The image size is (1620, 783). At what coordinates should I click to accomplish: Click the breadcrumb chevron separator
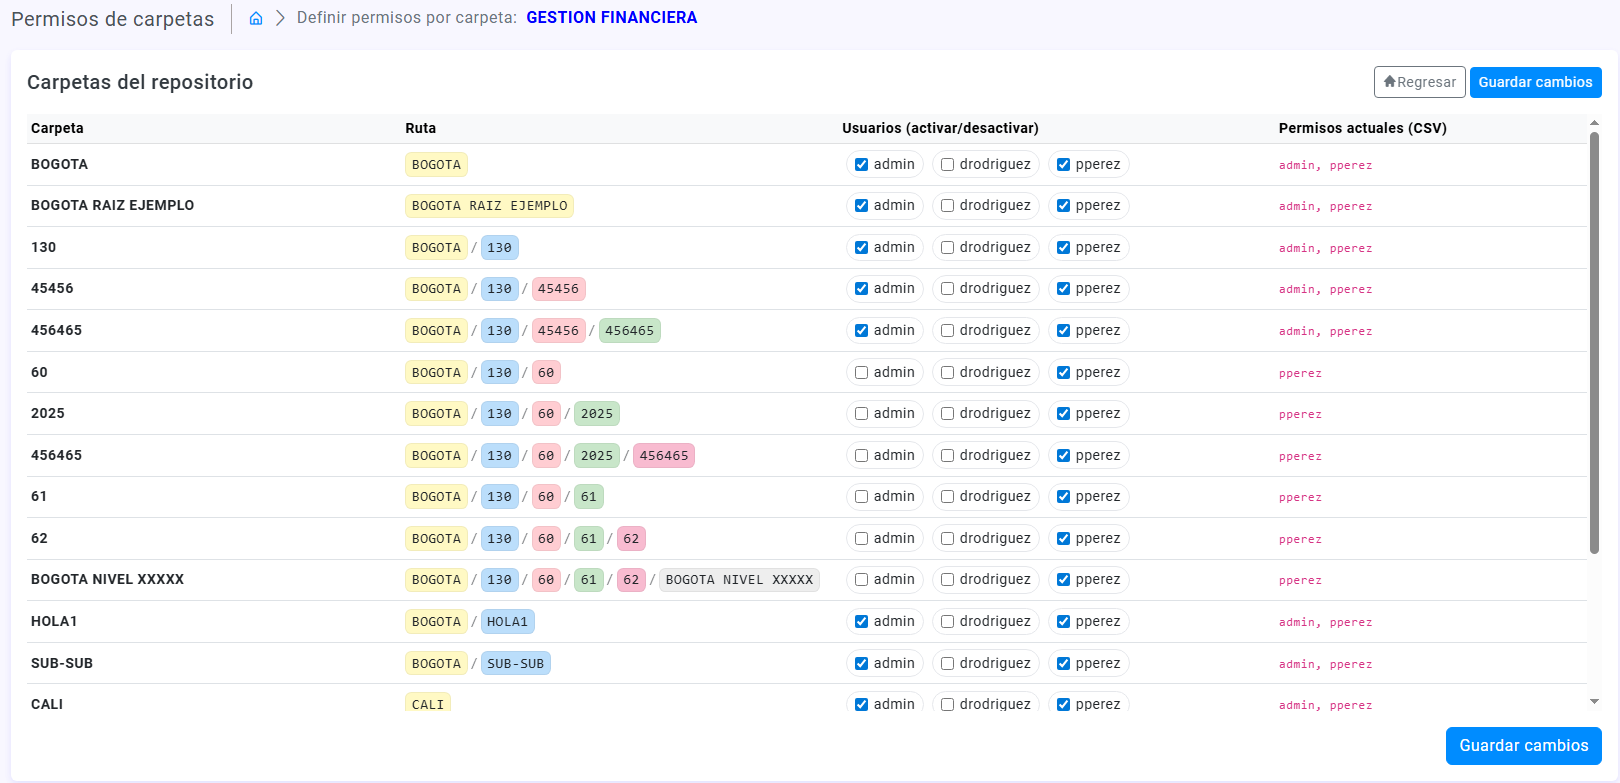(x=280, y=18)
